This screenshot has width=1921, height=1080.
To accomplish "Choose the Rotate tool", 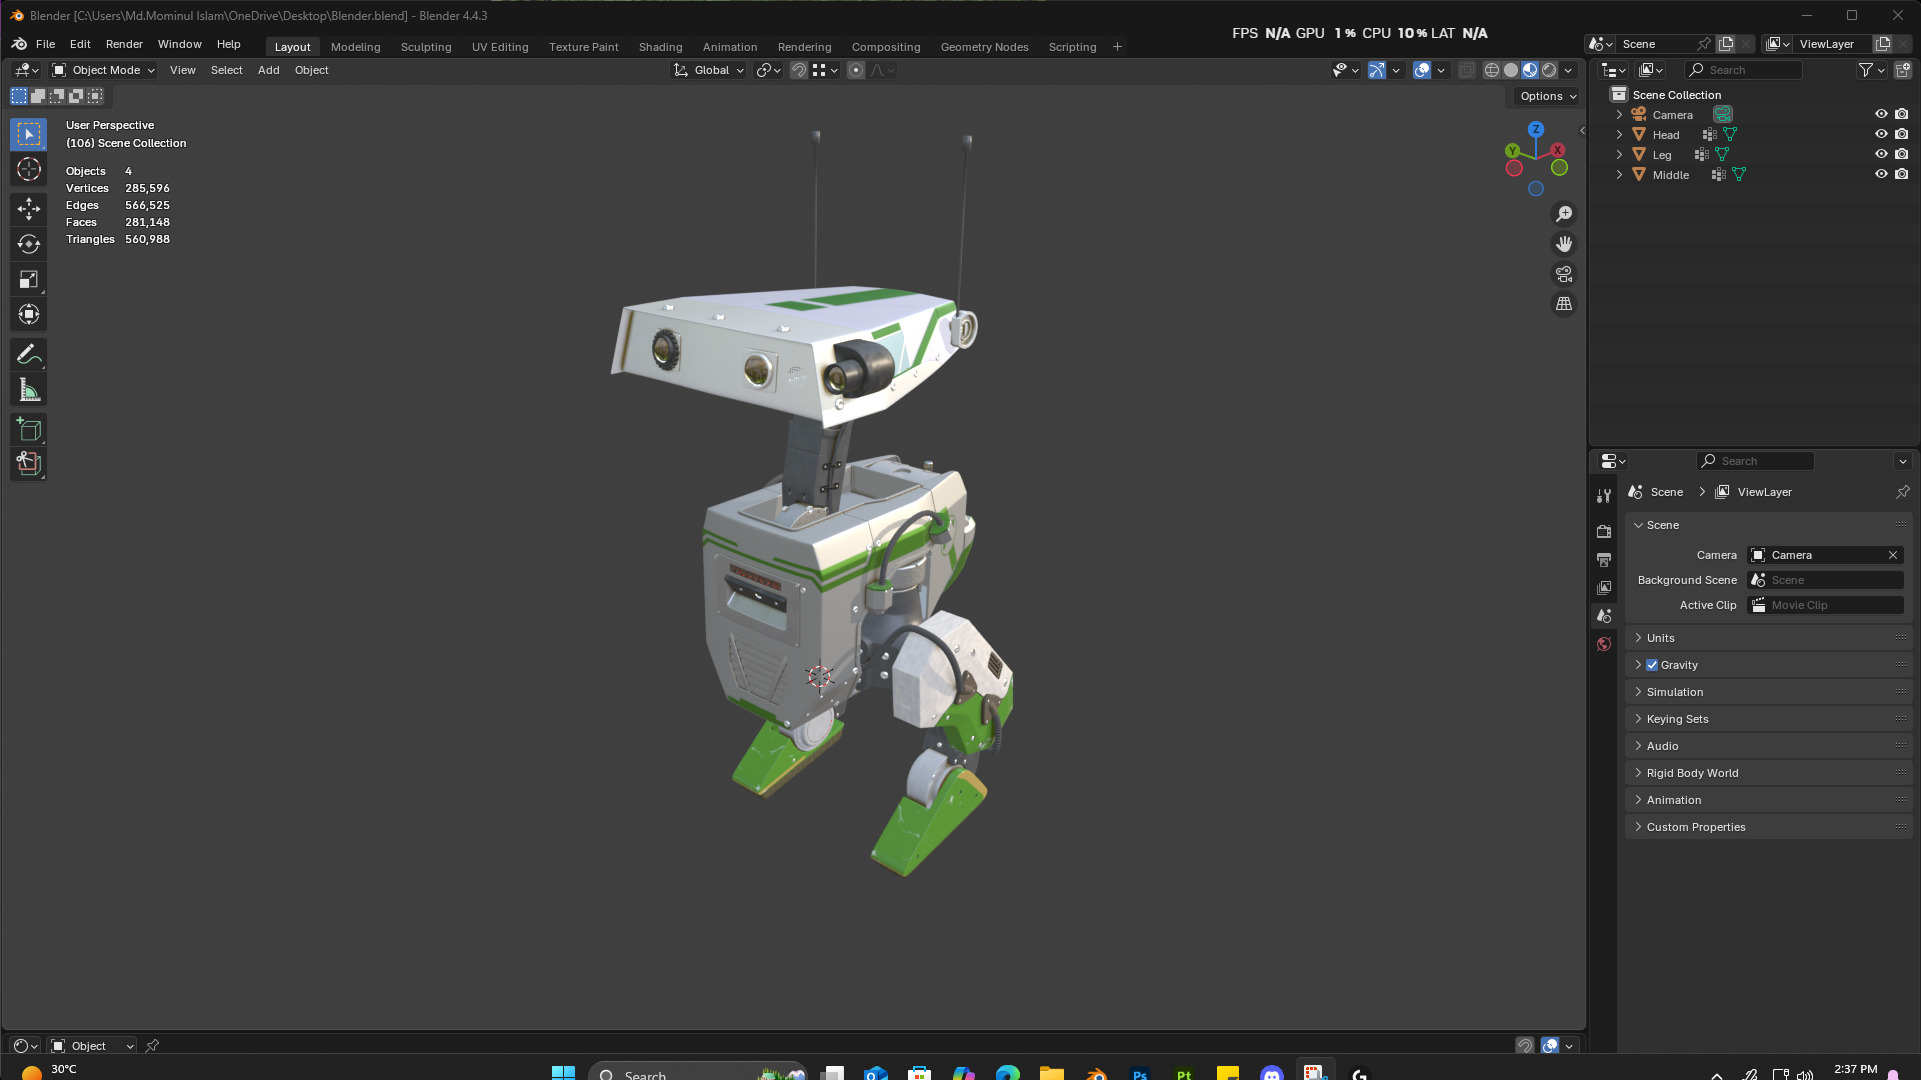I will click(x=28, y=244).
